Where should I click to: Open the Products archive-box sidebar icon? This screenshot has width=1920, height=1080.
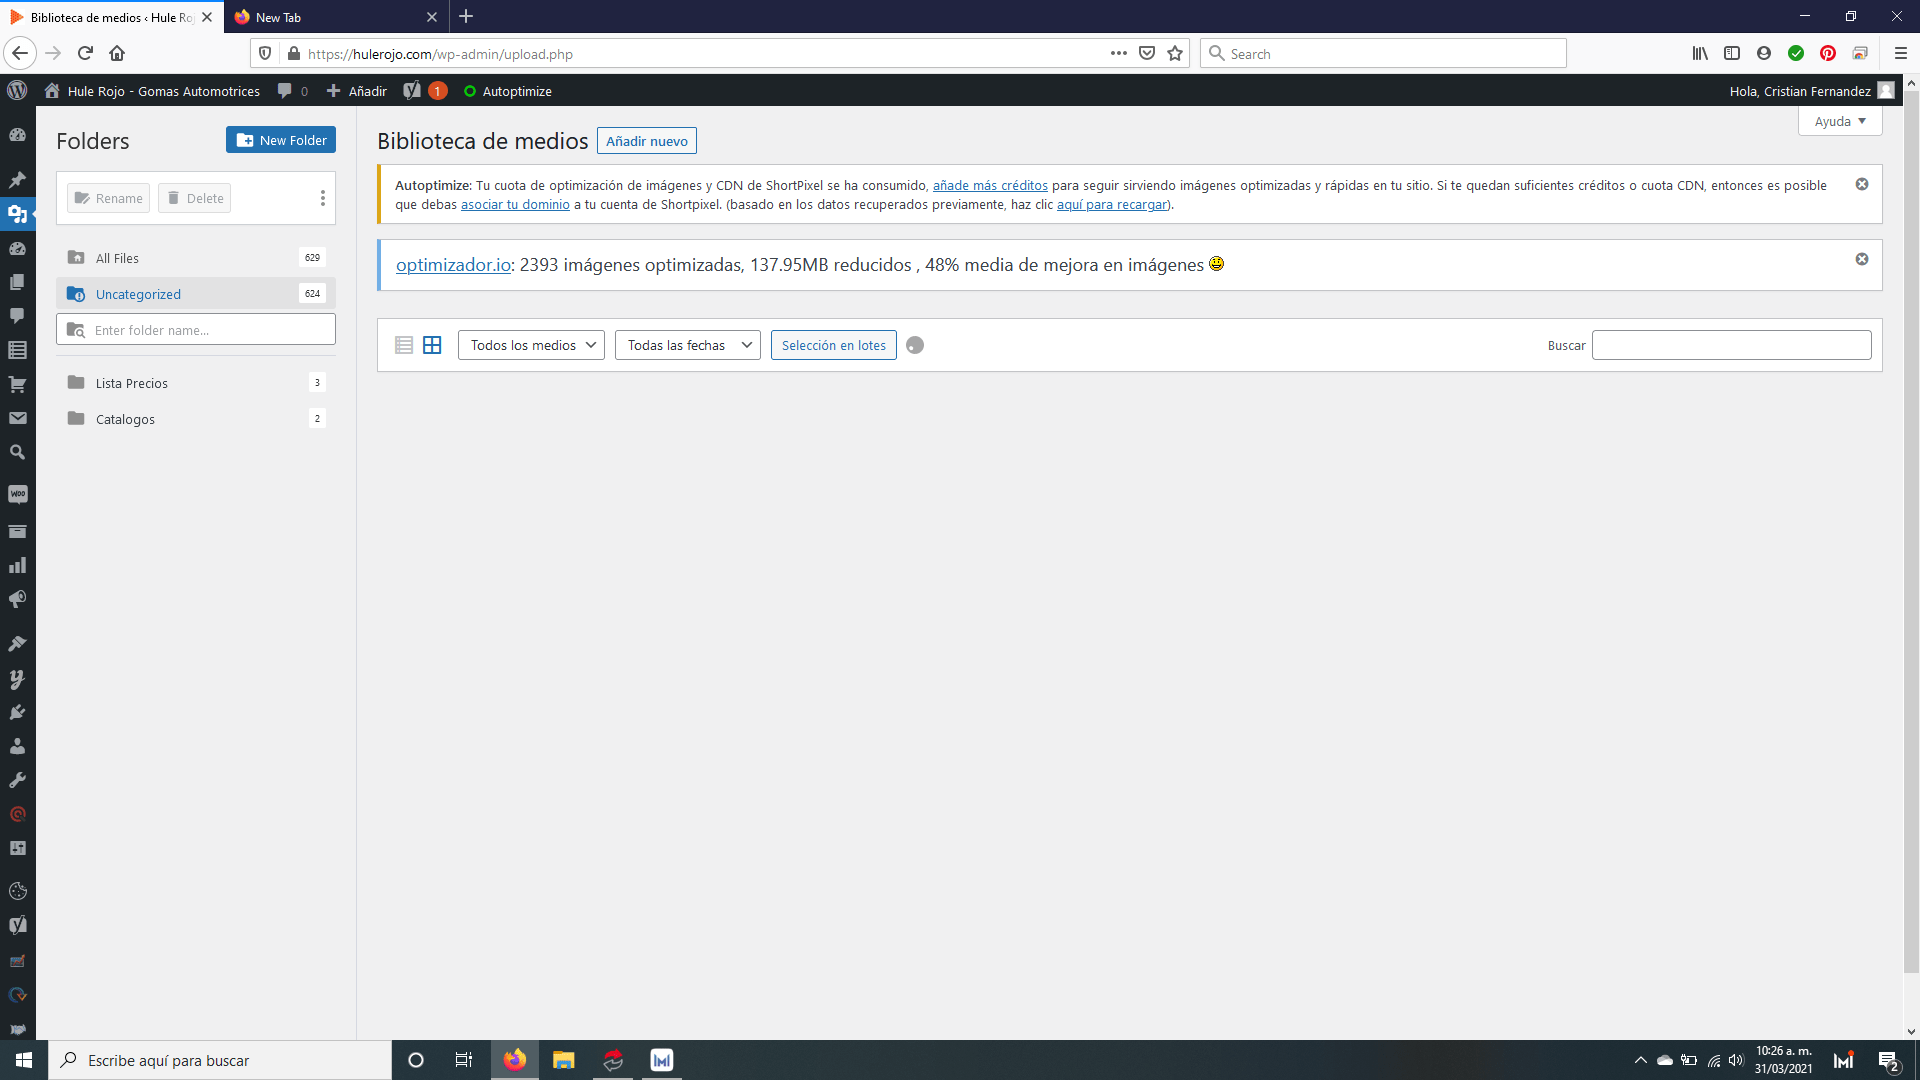[x=17, y=531]
